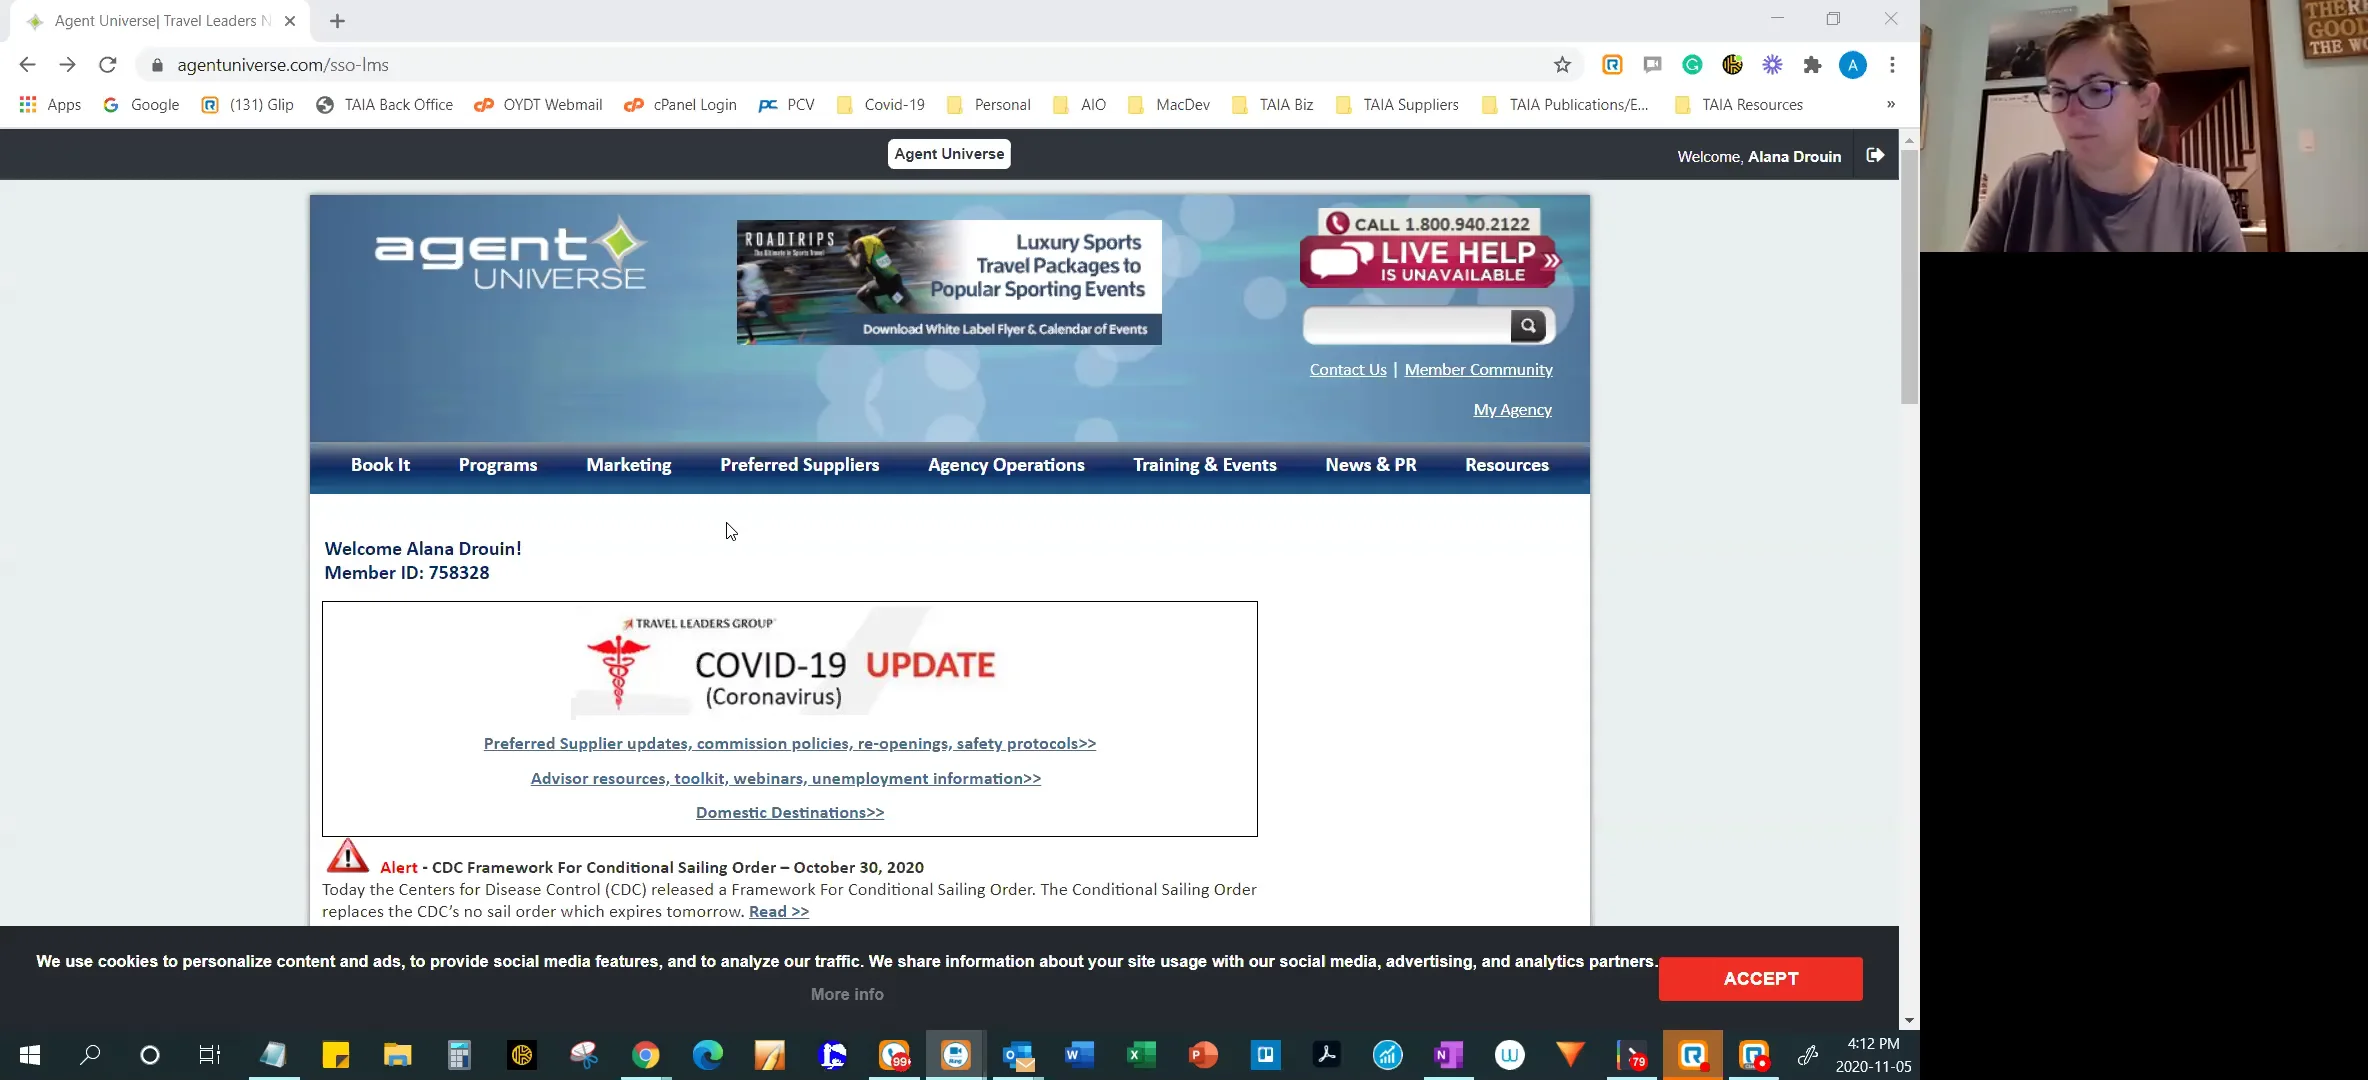
Task: Click the site search magnifier button
Action: pyautogui.click(x=1527, y=326)
